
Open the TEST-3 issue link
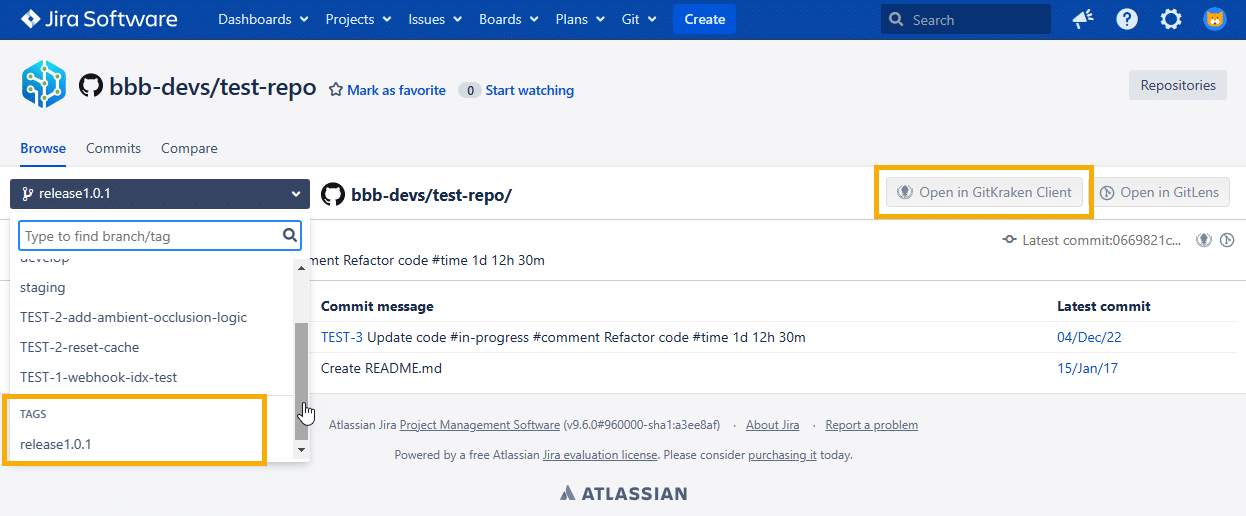(342, 337)
